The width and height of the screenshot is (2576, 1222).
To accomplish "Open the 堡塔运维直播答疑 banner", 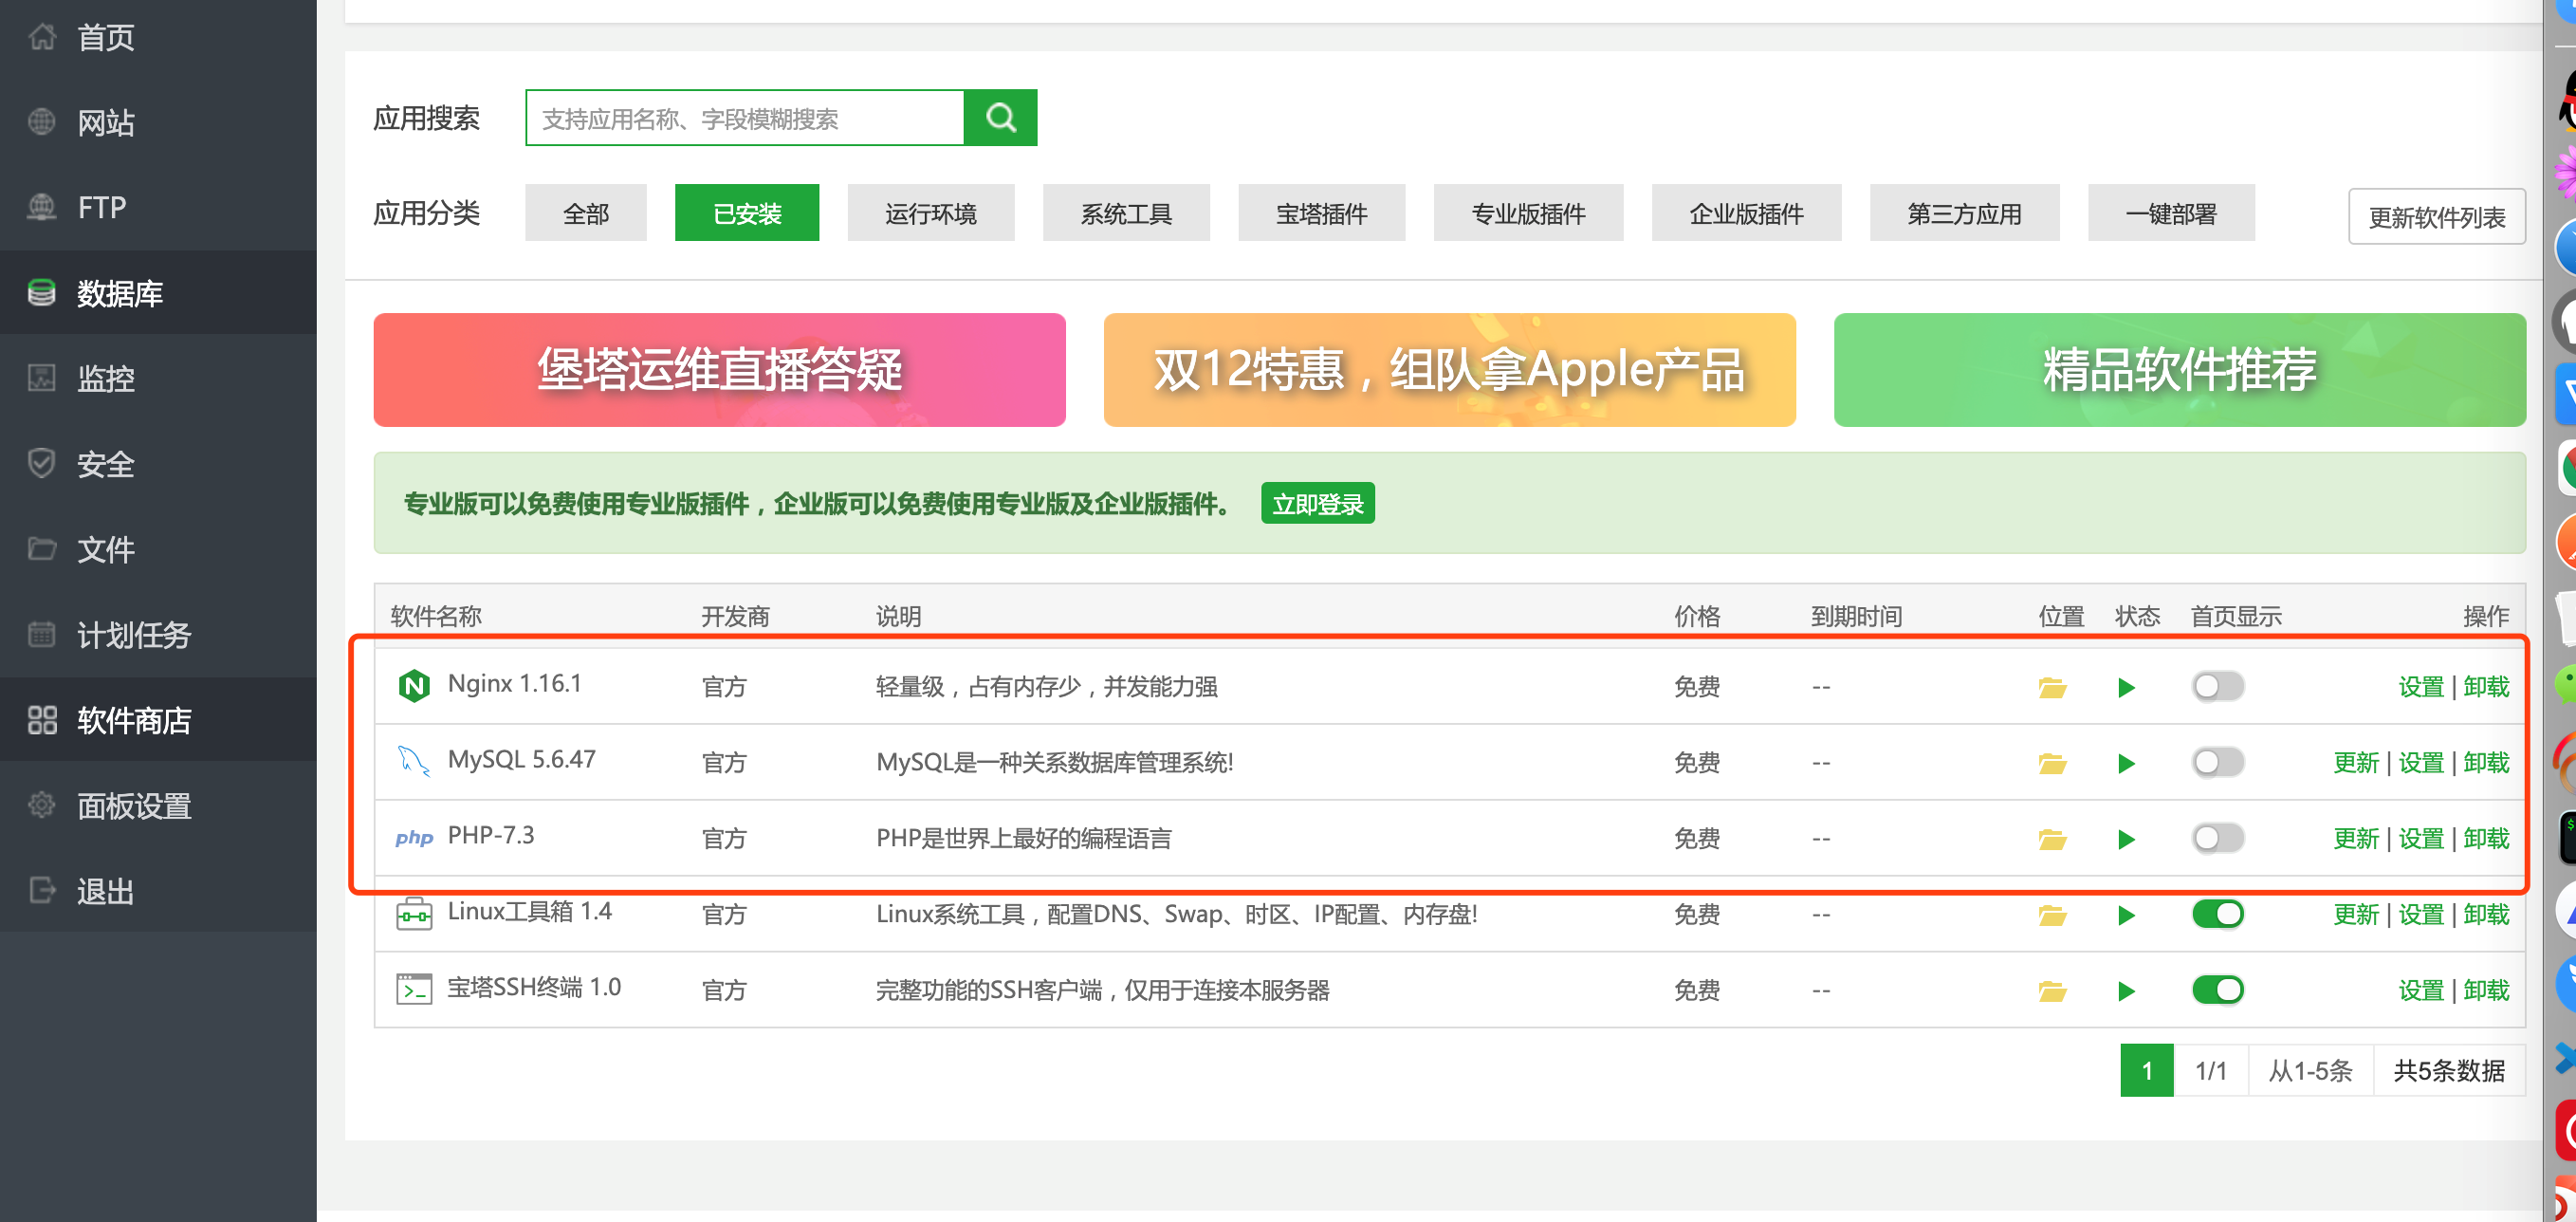I will 719,370.
